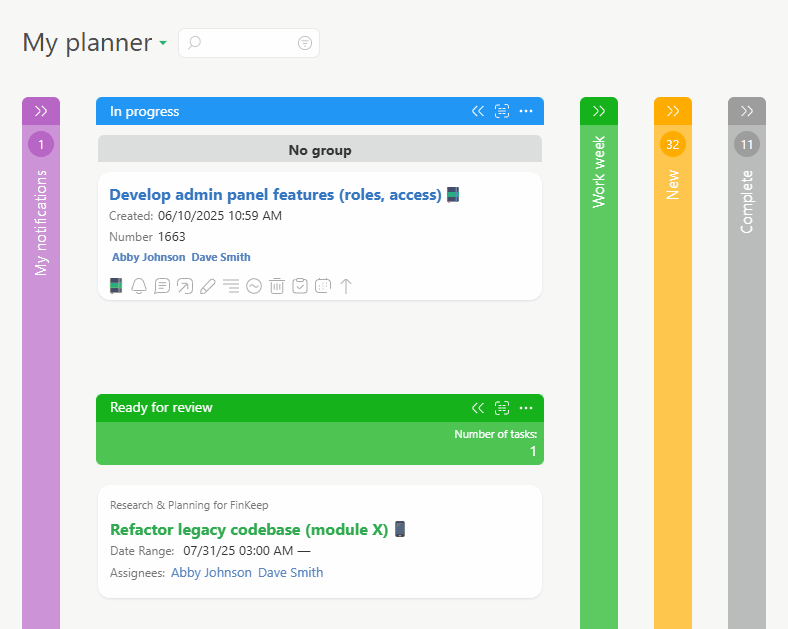The width and height of the screenshot is (788, 629).
Task: Expand the My notifications column
Action: 41,111
